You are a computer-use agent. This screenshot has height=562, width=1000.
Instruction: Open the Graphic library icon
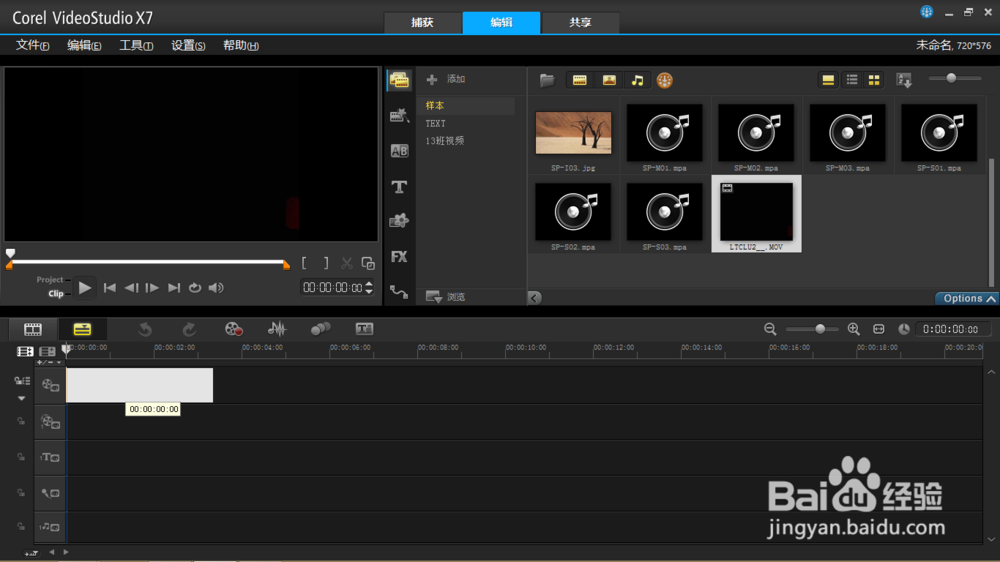tap(399, 221)
